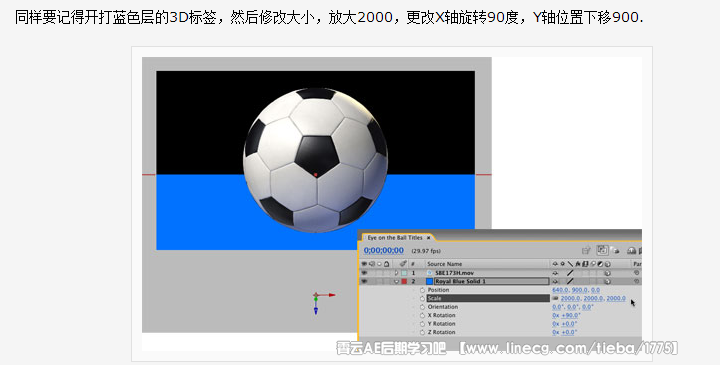720x365 pixels.
Task: Click the Scale property stopwatch
Action: (422, 298)
